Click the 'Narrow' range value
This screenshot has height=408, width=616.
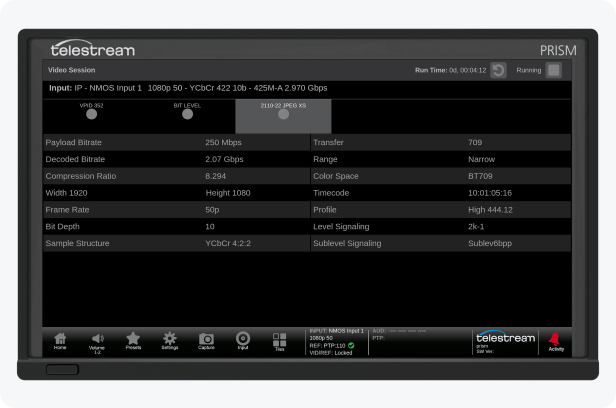point(481,159)
